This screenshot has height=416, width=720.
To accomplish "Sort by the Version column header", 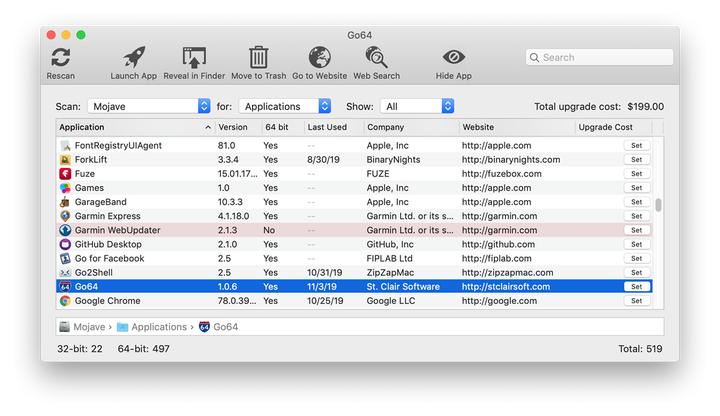I will [238, 127].
